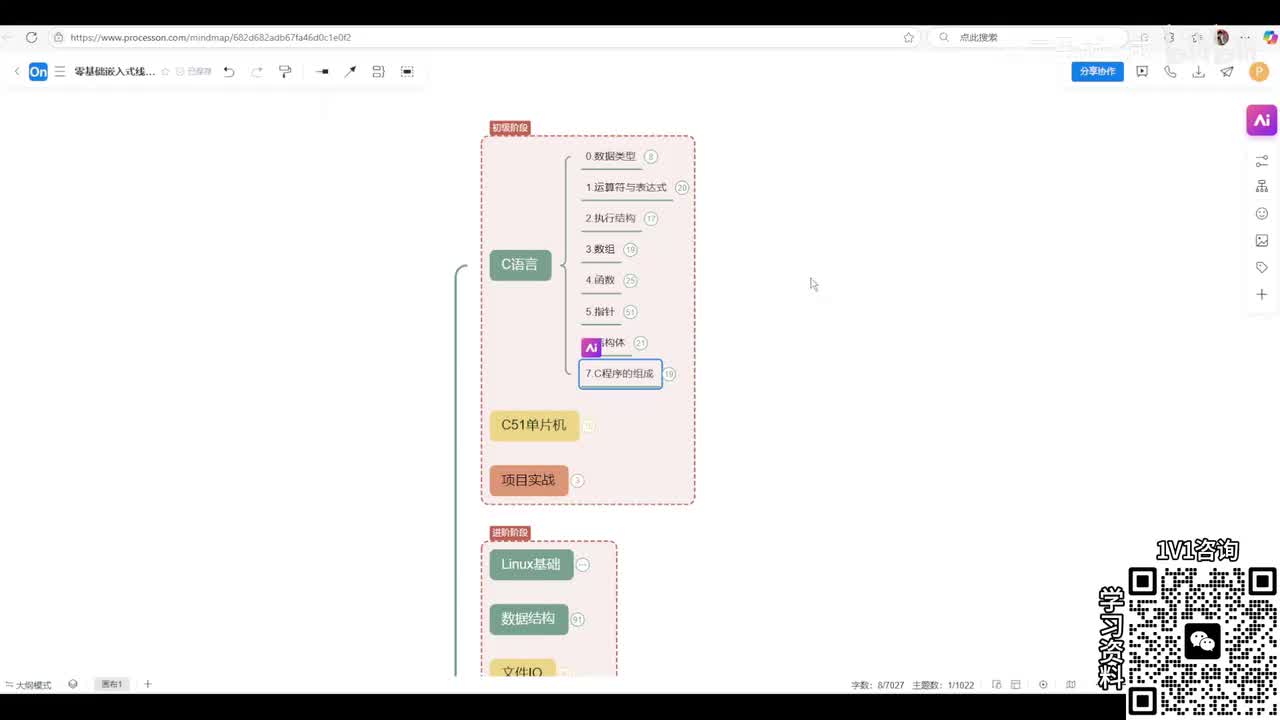This screenshot has height=720, width=1280.
Task: Expand the 7.C程序的组成 child count bubble
Action: [x=669, y=374]
